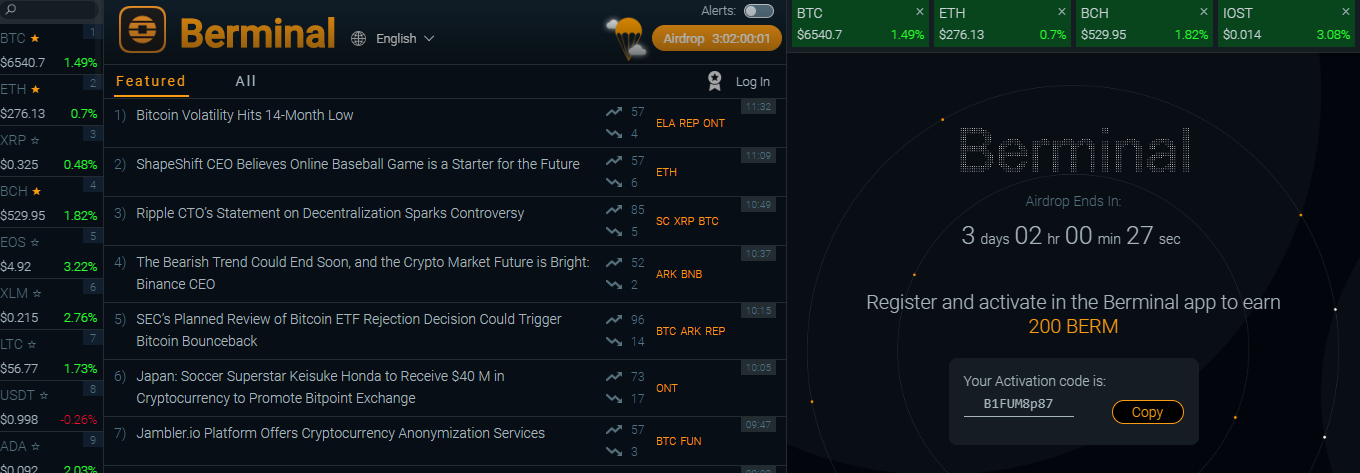Select the LTC price $56.77
This screenshot has width=1360, height=473.
tap(20, 368)
